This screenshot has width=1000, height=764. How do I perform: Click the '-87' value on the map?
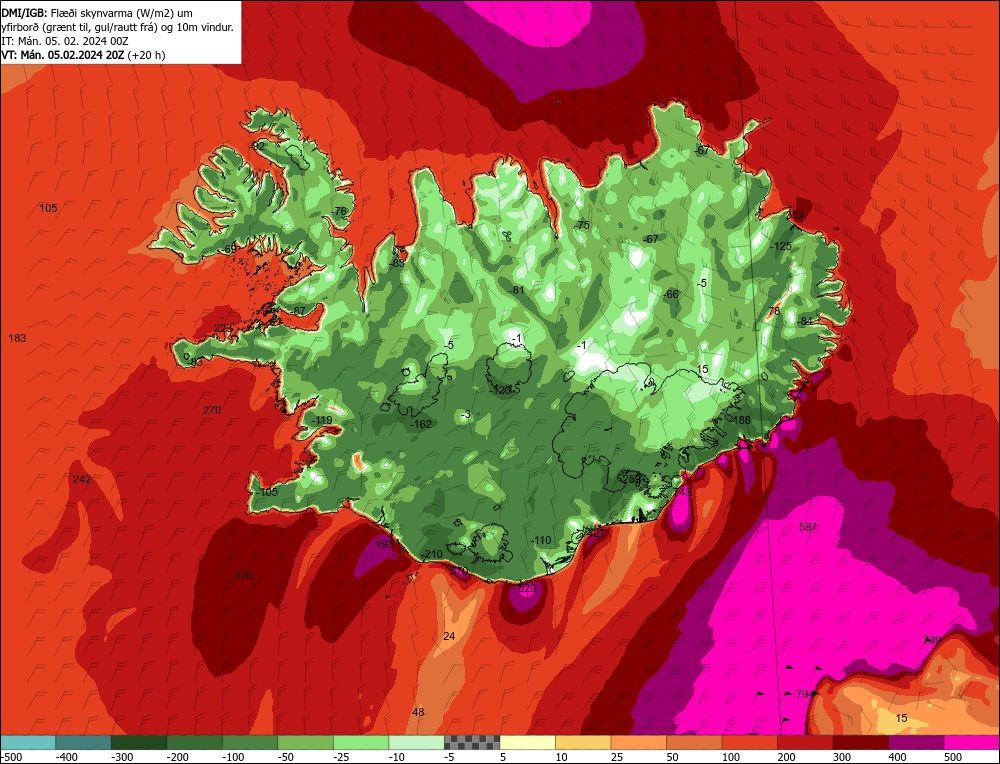click(x=298, y=311)
